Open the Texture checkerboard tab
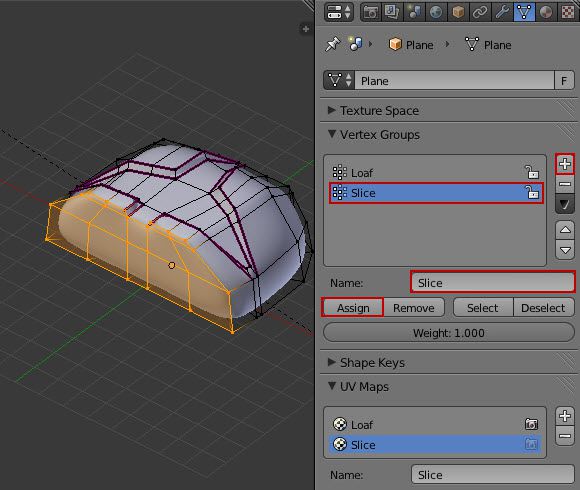The height and width of the screenshot is (490, 580). point(568,12)
